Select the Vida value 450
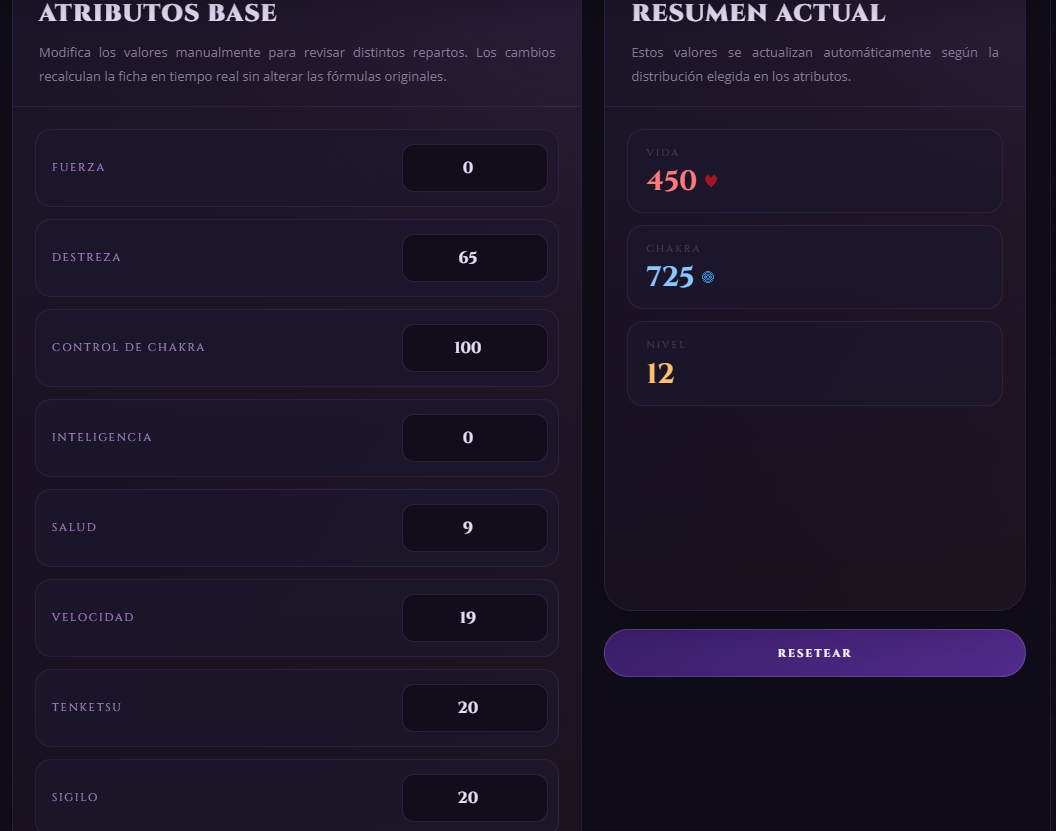1056x831 pixels. [x=671, y=180]
